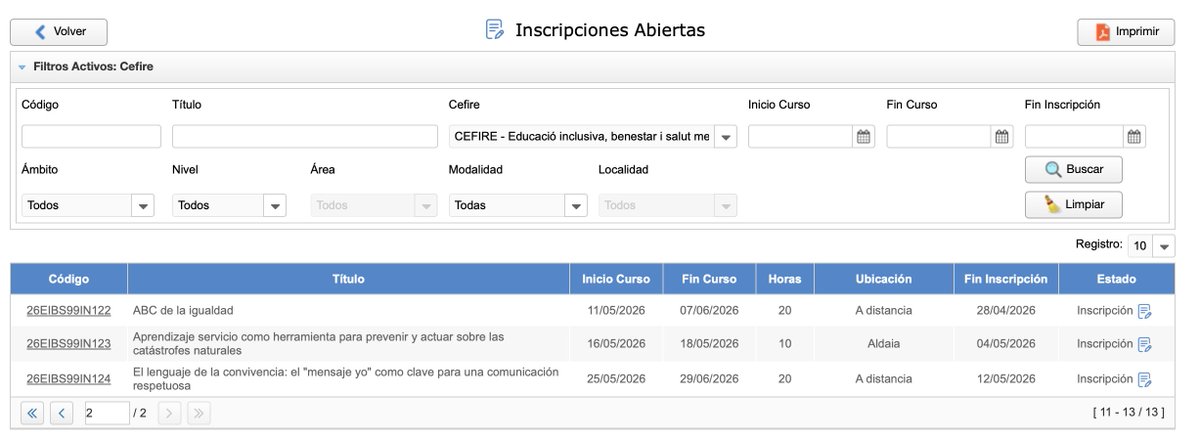Image resolution: width=1200 pixels, height=439 pixels.
Task: Click inscription icon for ABC de la igualdad
Action: [1145, 311]
